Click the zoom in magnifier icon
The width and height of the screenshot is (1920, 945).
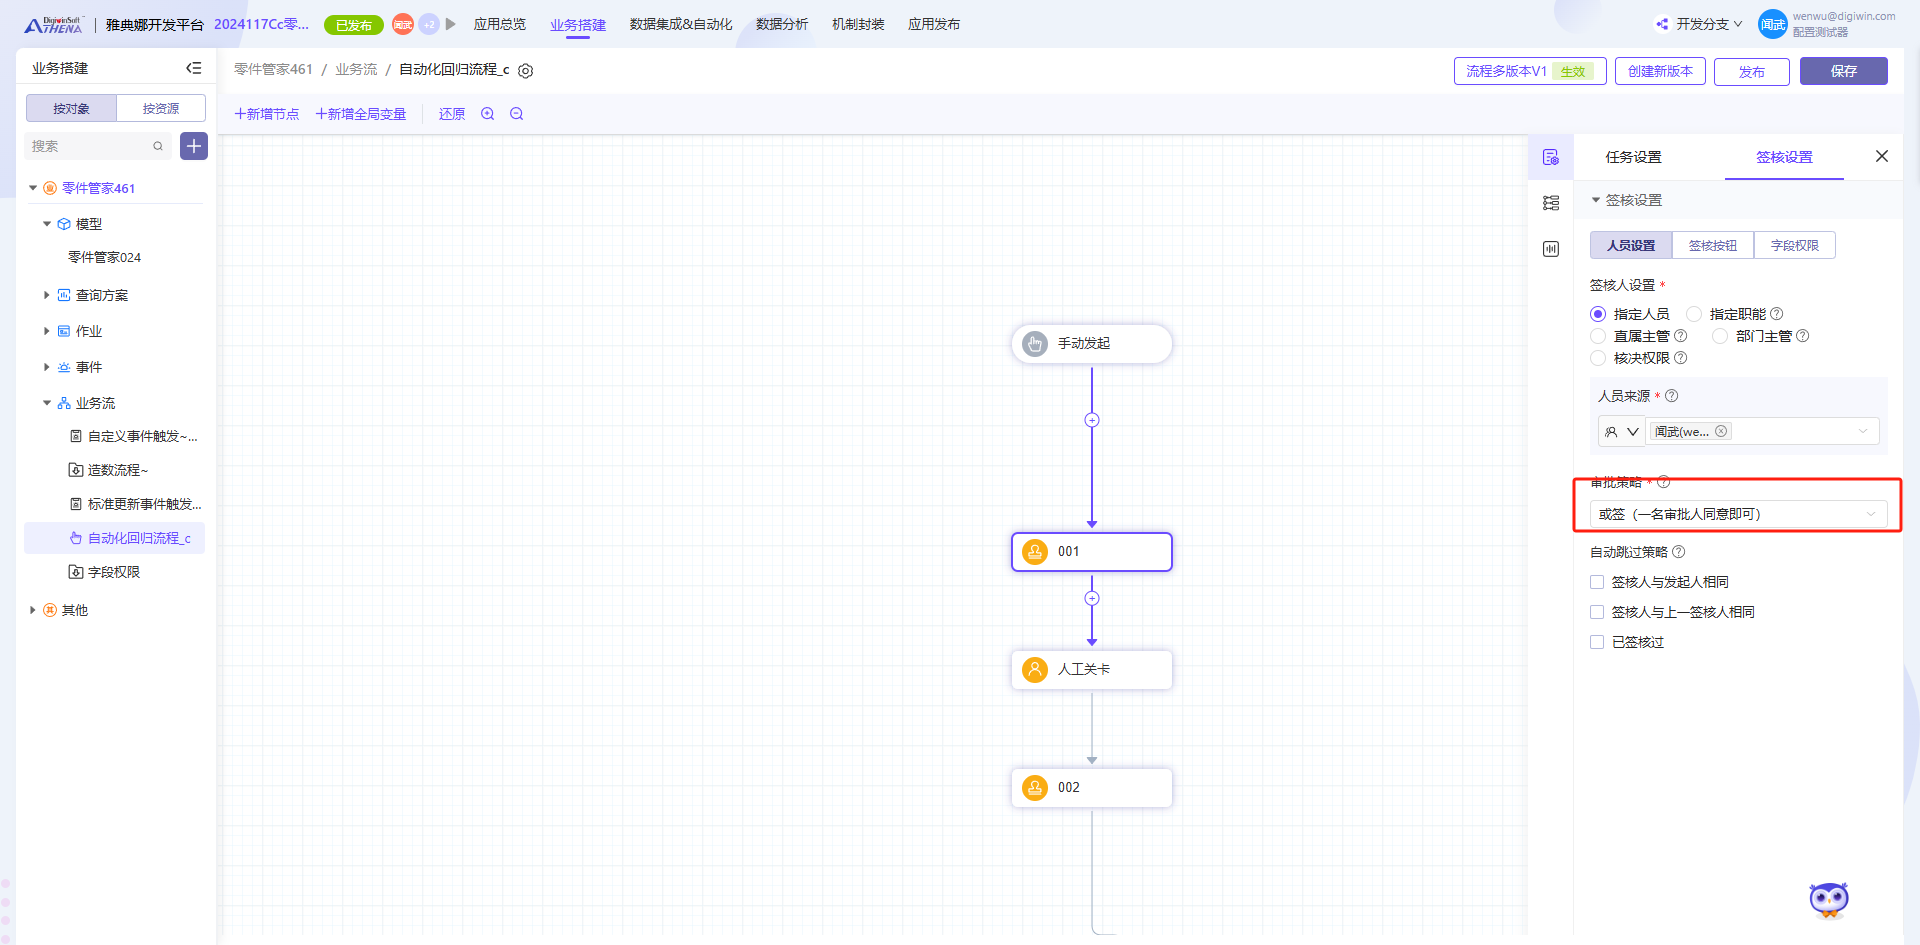pos(488,114)
